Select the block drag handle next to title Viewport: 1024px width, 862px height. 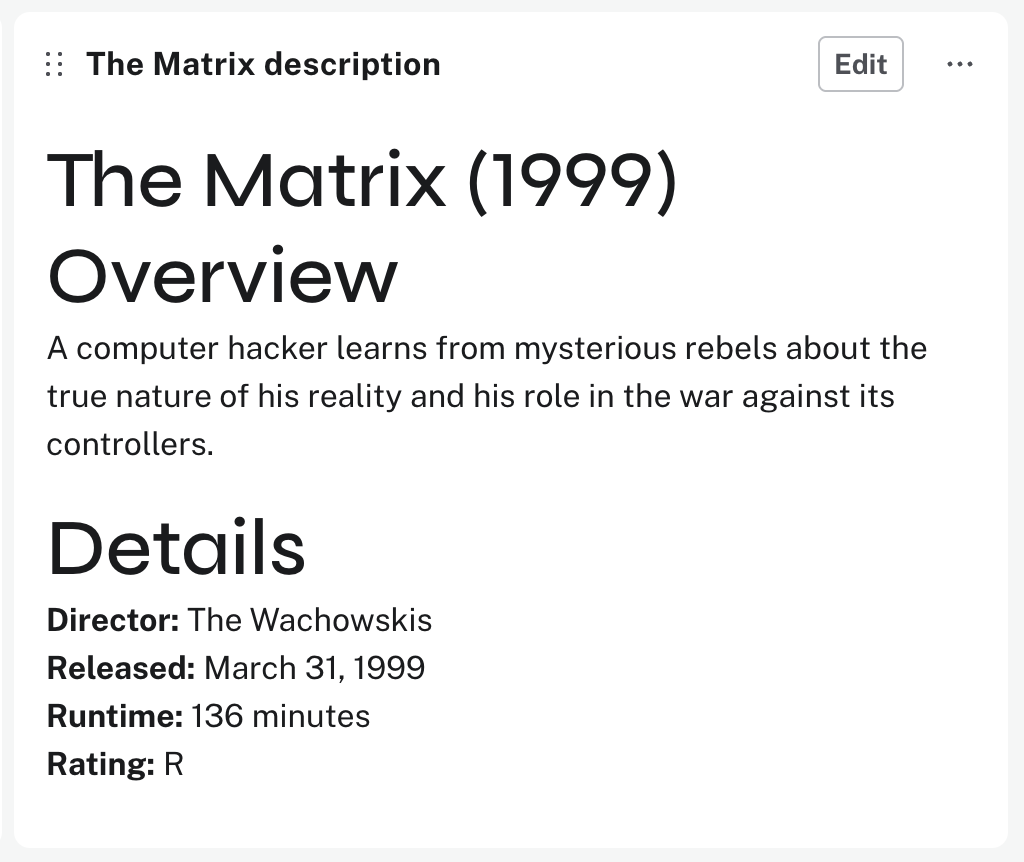(54, 63)
